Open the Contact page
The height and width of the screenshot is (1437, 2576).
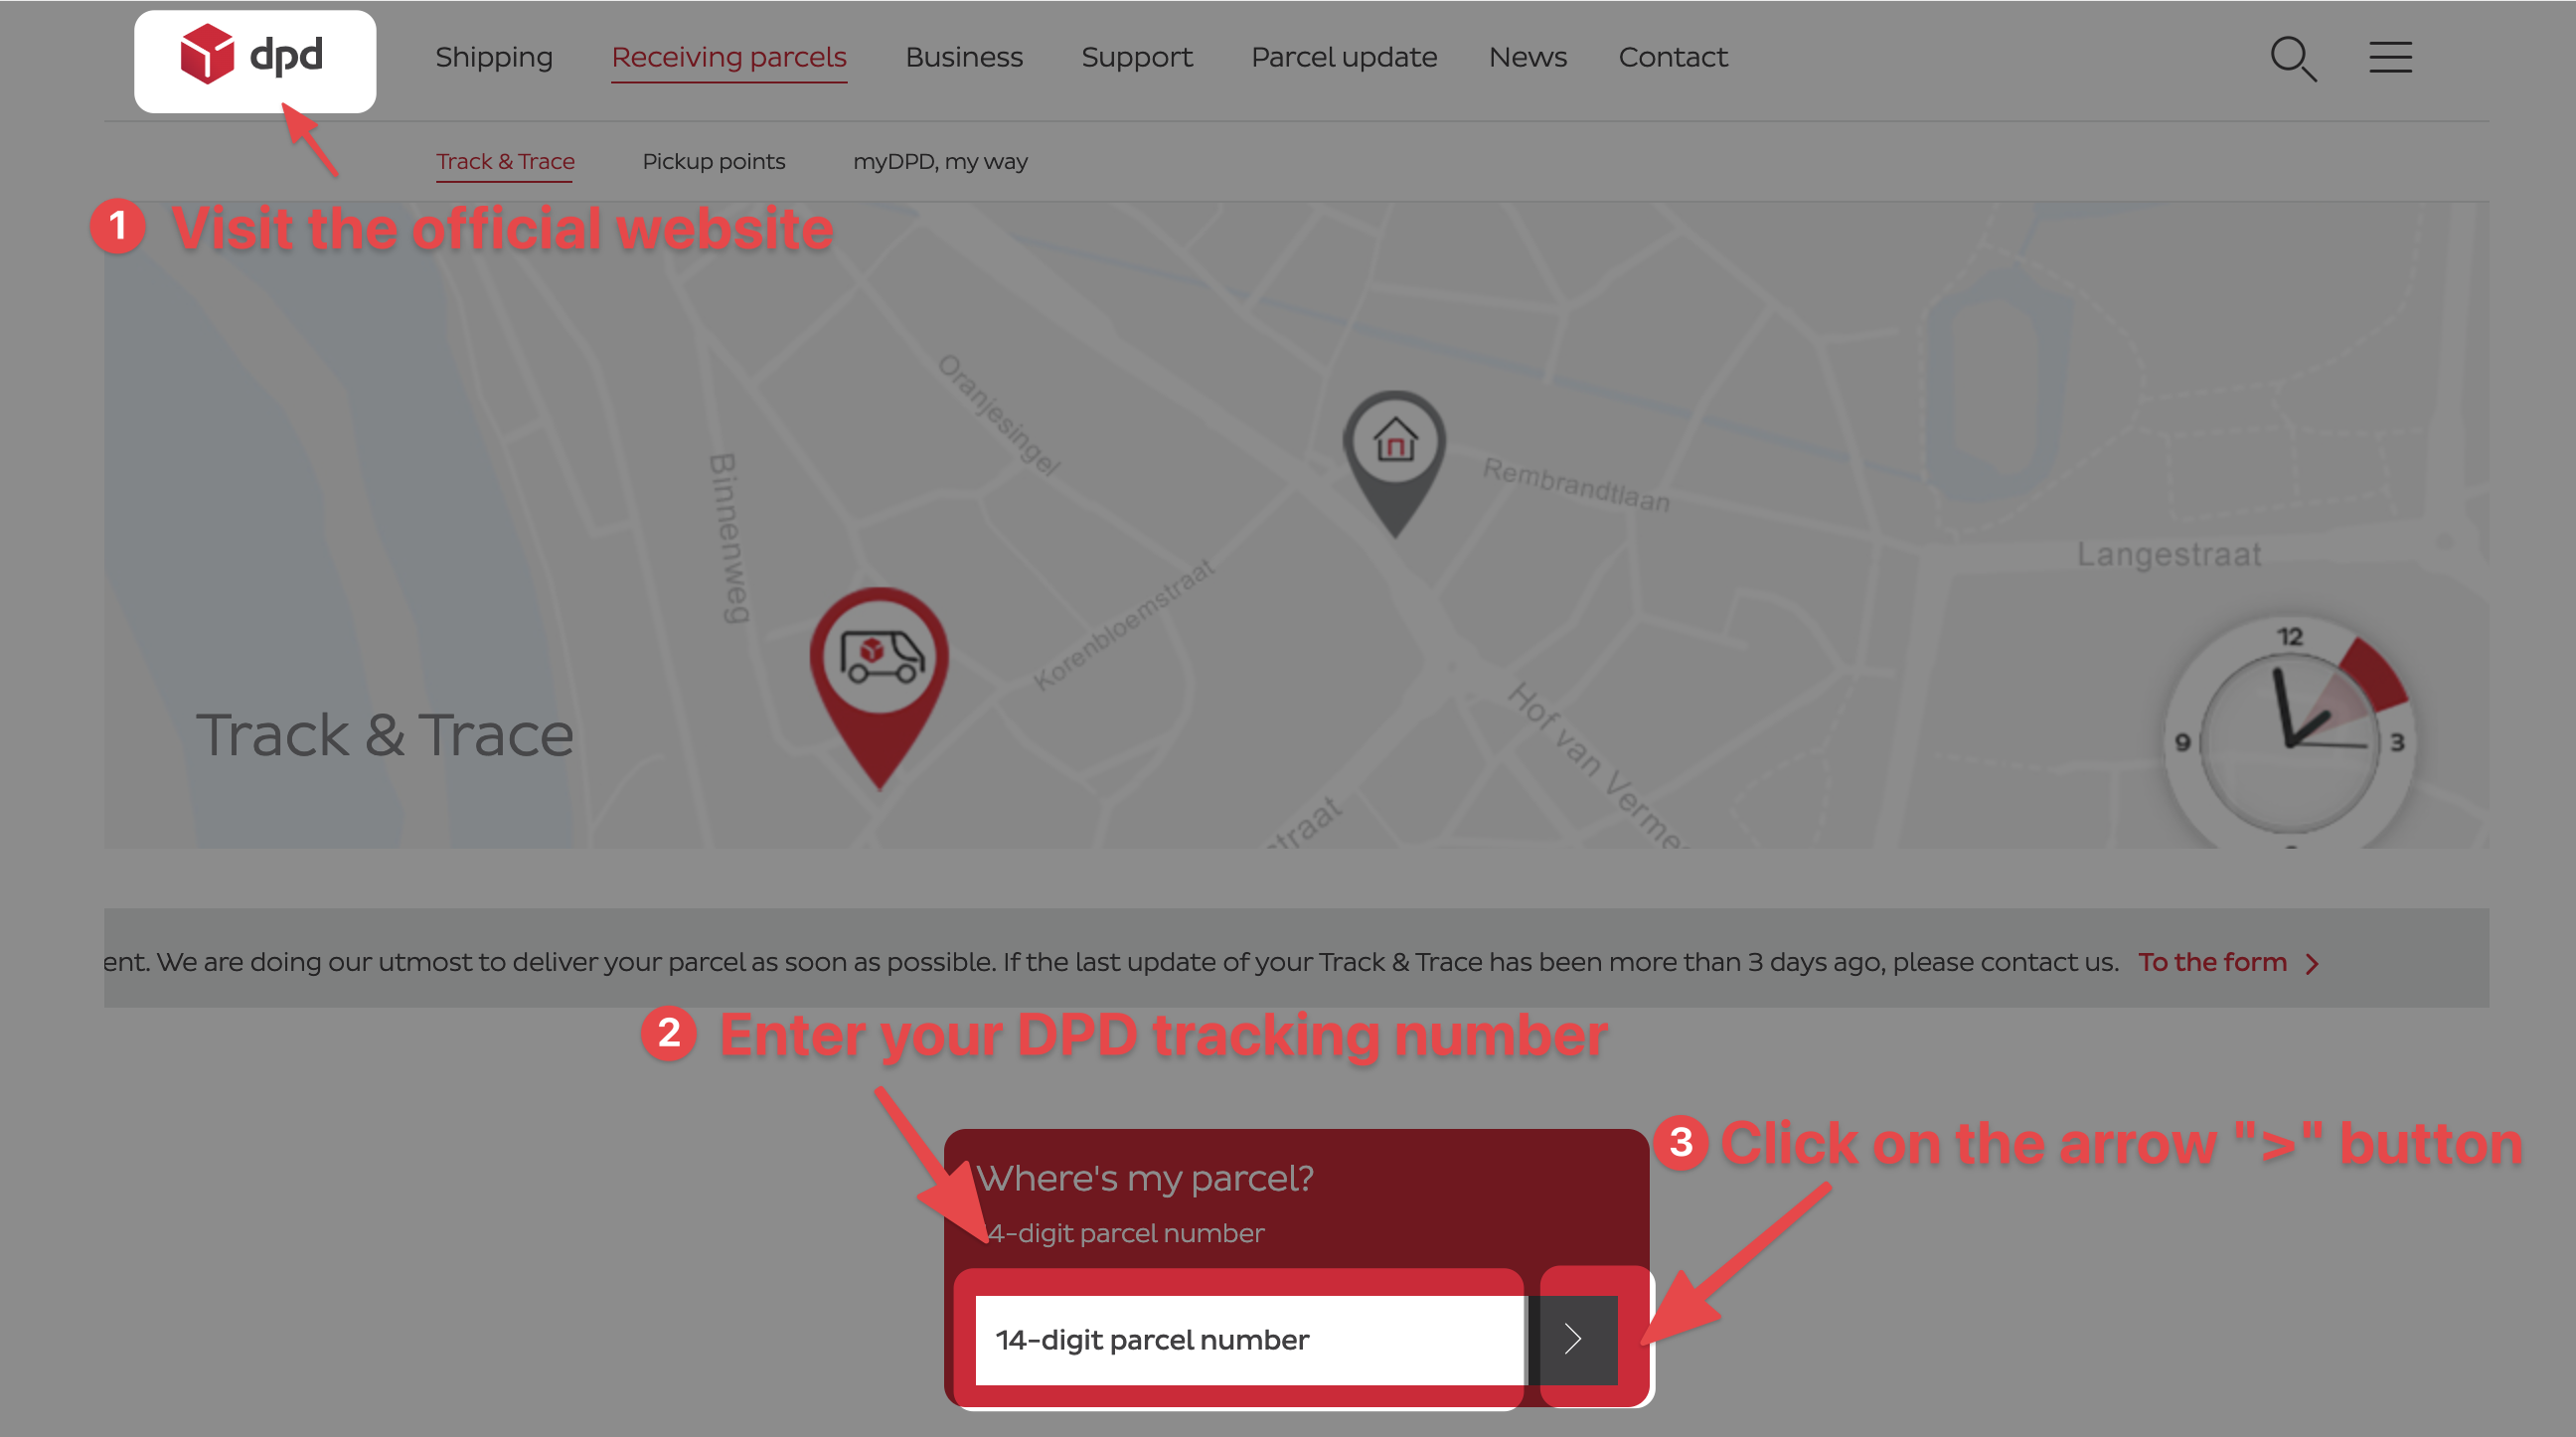coord(1672,57)
